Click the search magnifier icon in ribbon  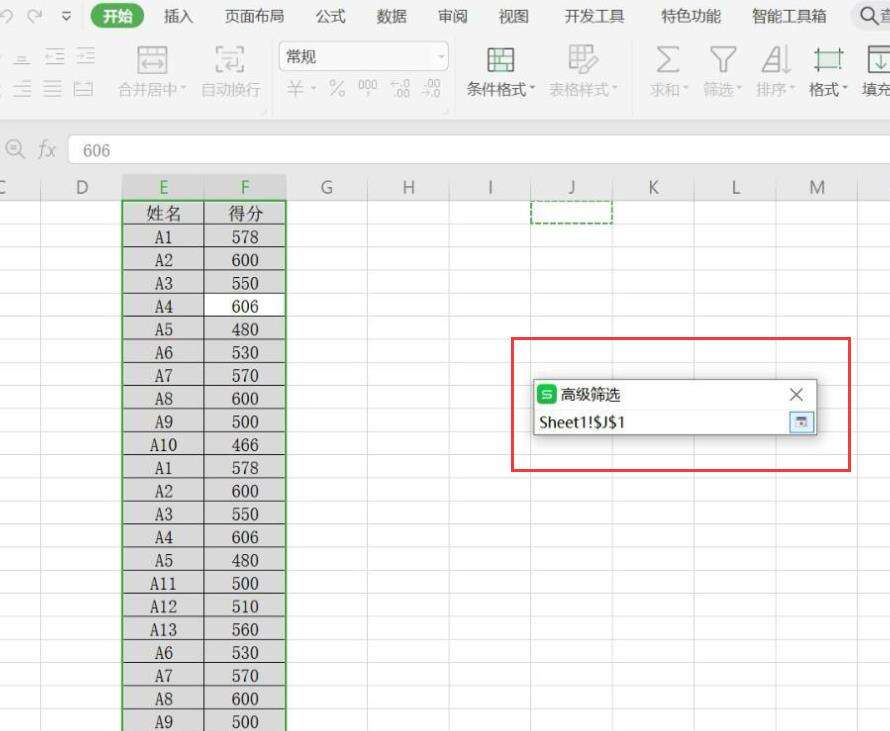coord(868,16)
